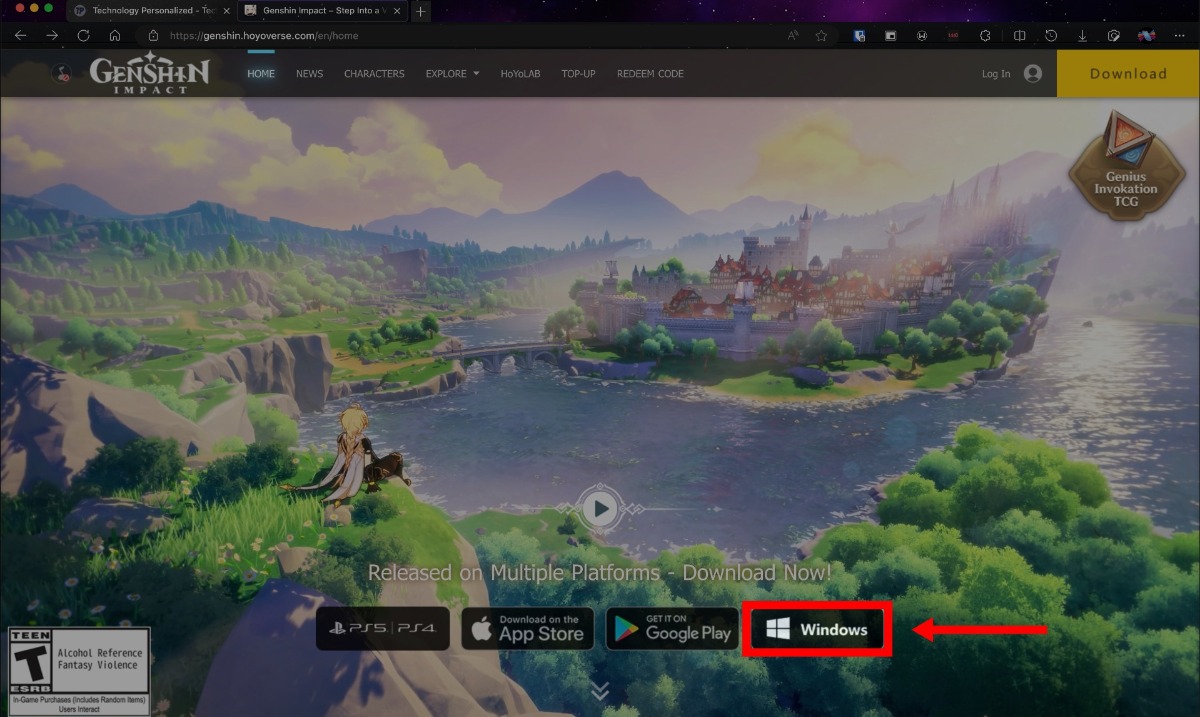Download the Windows version
1200x717 pixels.
tap(818, 630)
